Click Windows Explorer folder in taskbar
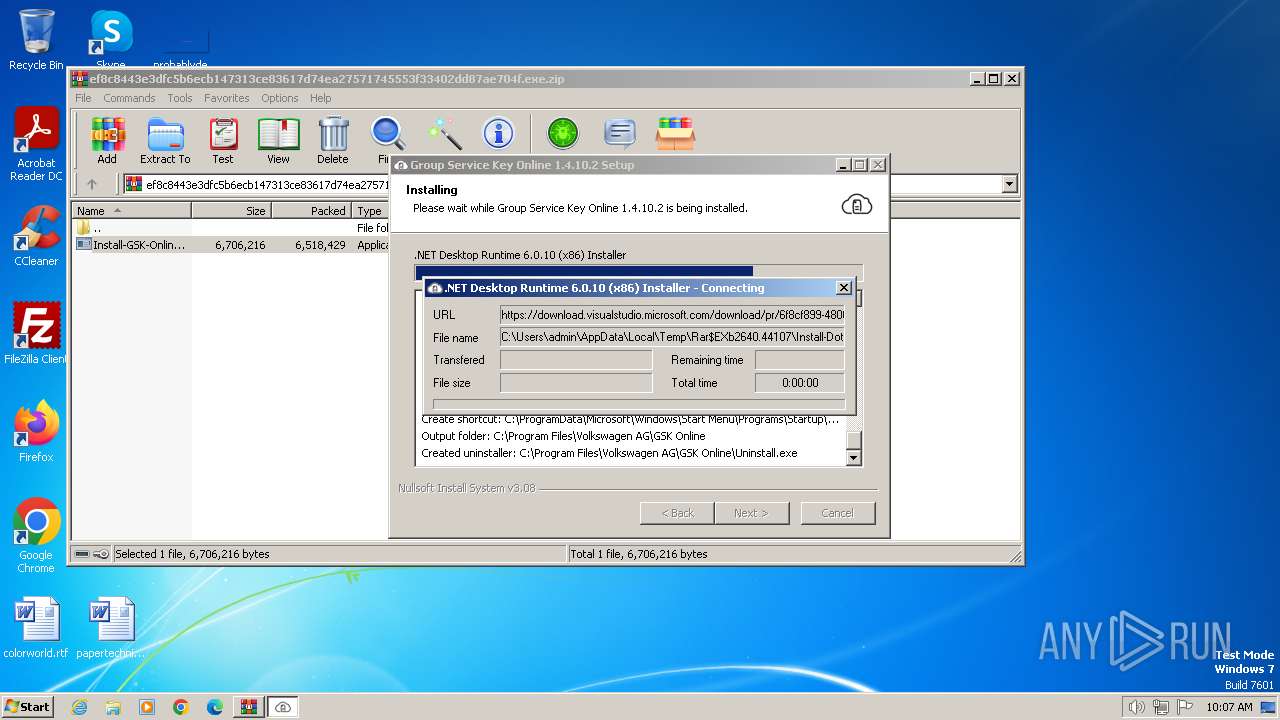This screenshot has width=1280, height=720. tap(113, 707)
